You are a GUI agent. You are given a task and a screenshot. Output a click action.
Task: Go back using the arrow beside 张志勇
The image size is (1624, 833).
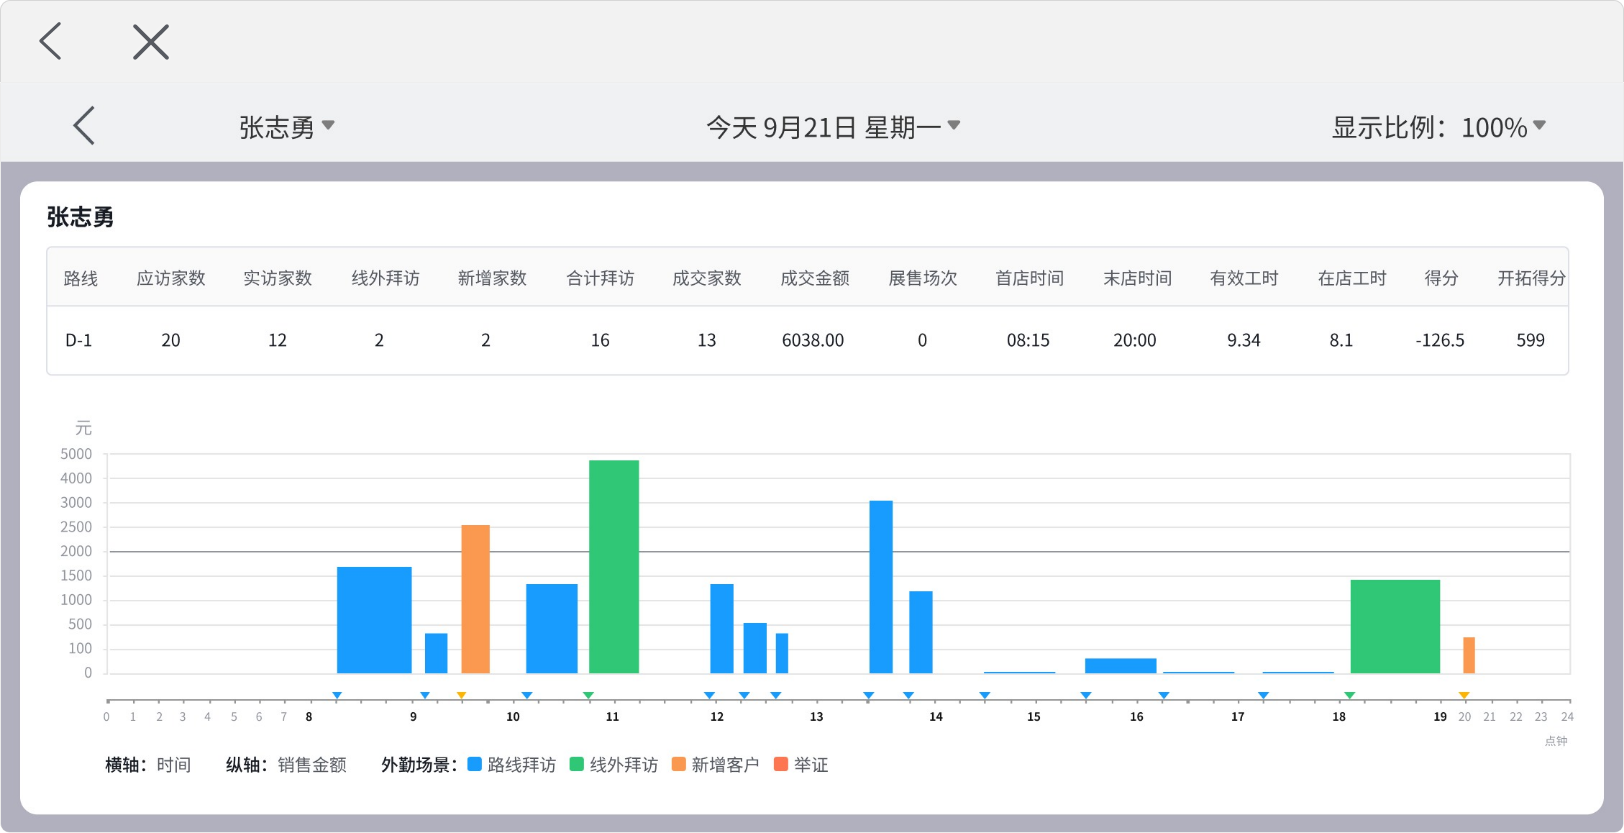(x=84, y=126)
